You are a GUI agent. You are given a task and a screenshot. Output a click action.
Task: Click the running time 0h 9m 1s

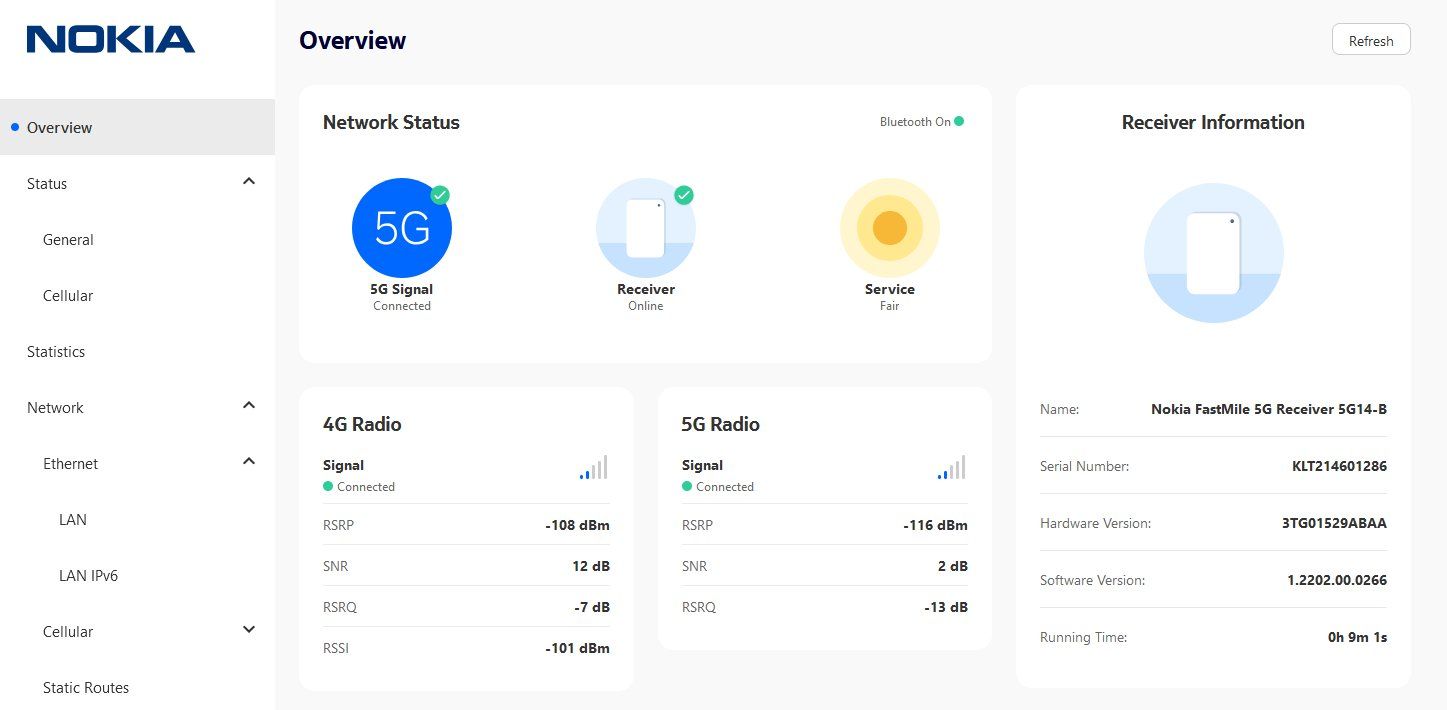[1357, 637]
